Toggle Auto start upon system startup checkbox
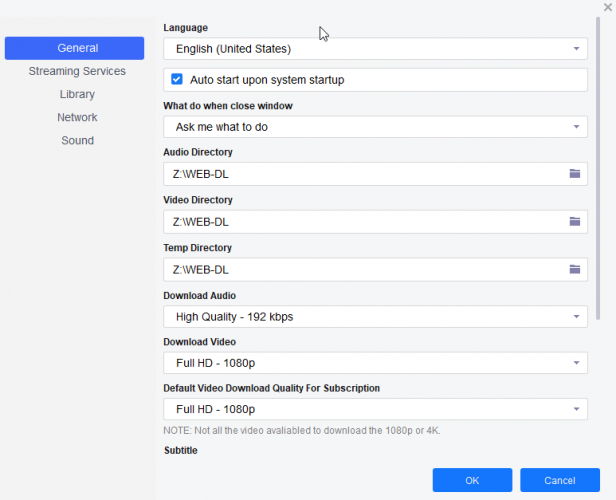 pos(177,79)
